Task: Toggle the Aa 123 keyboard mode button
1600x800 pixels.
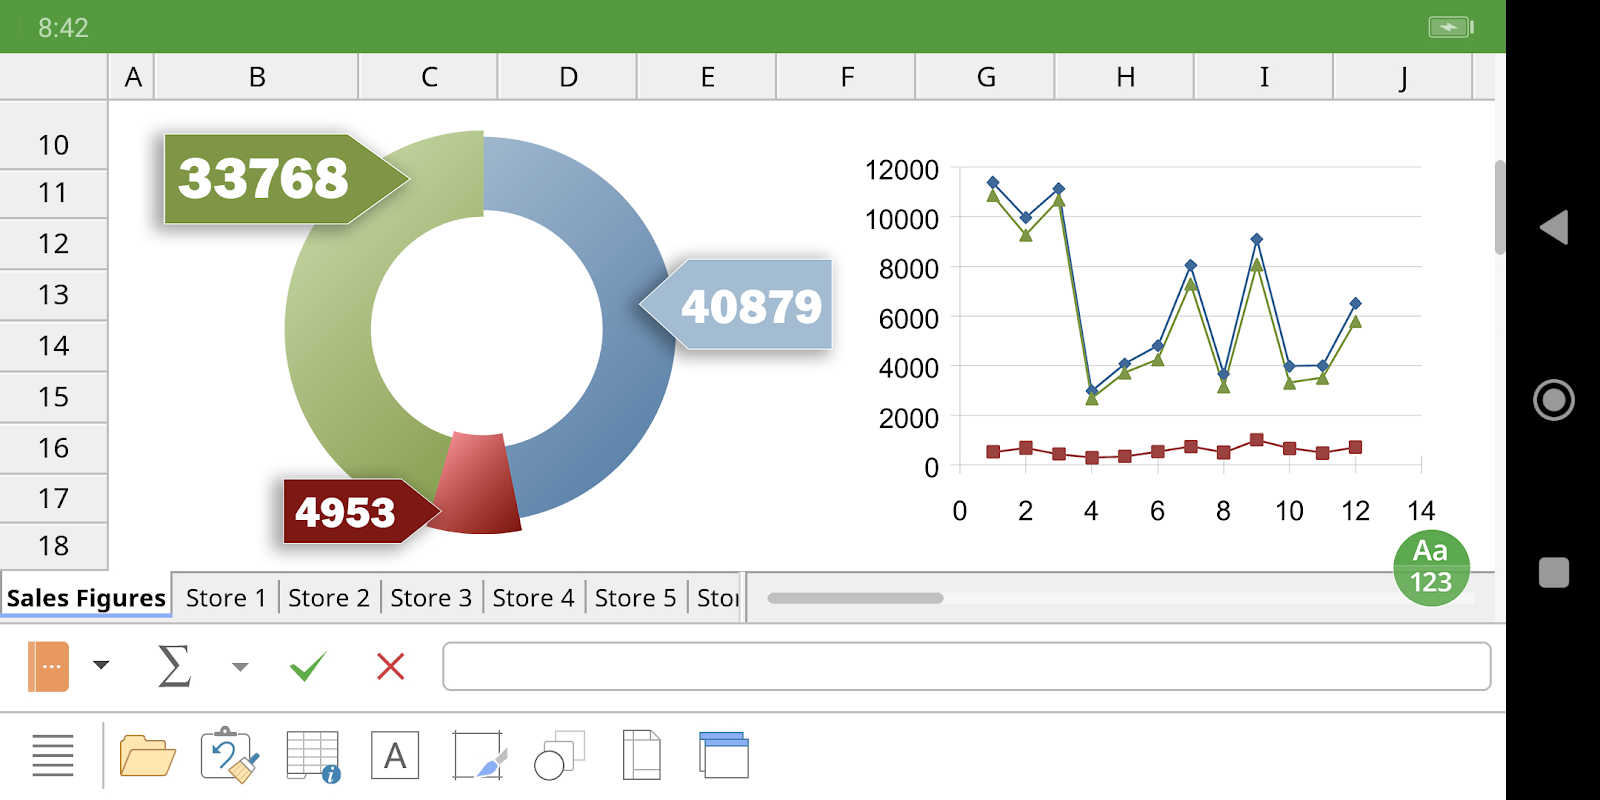Action: tap(1431, 567)
